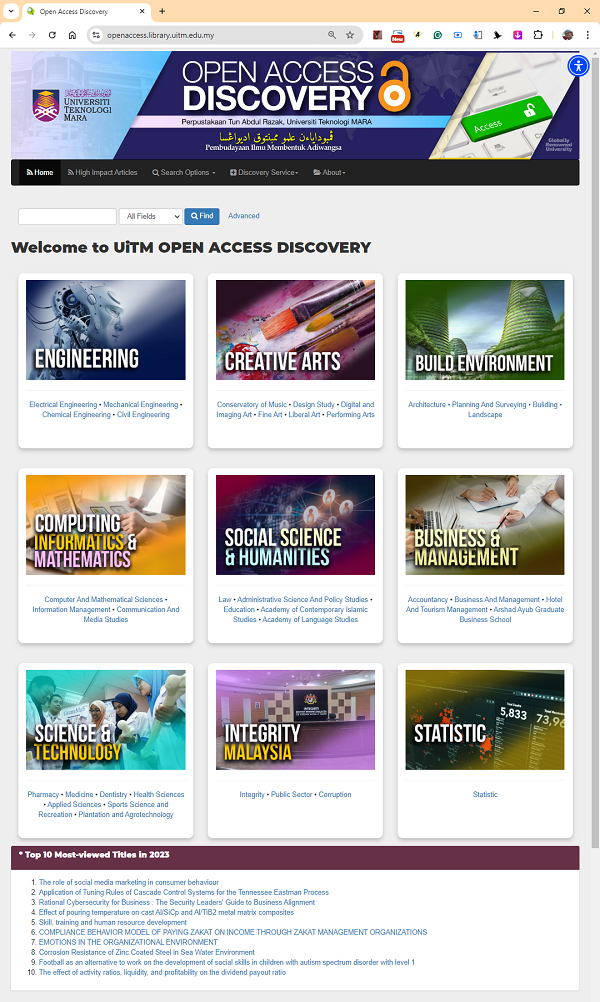Go to the browser home page icon

pos(72,35)
